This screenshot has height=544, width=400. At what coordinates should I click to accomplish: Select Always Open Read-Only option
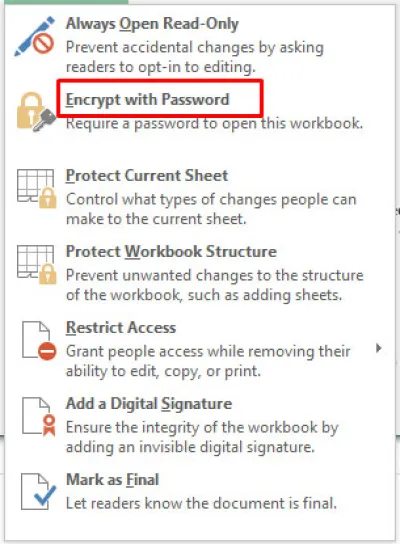pos(152,24)
